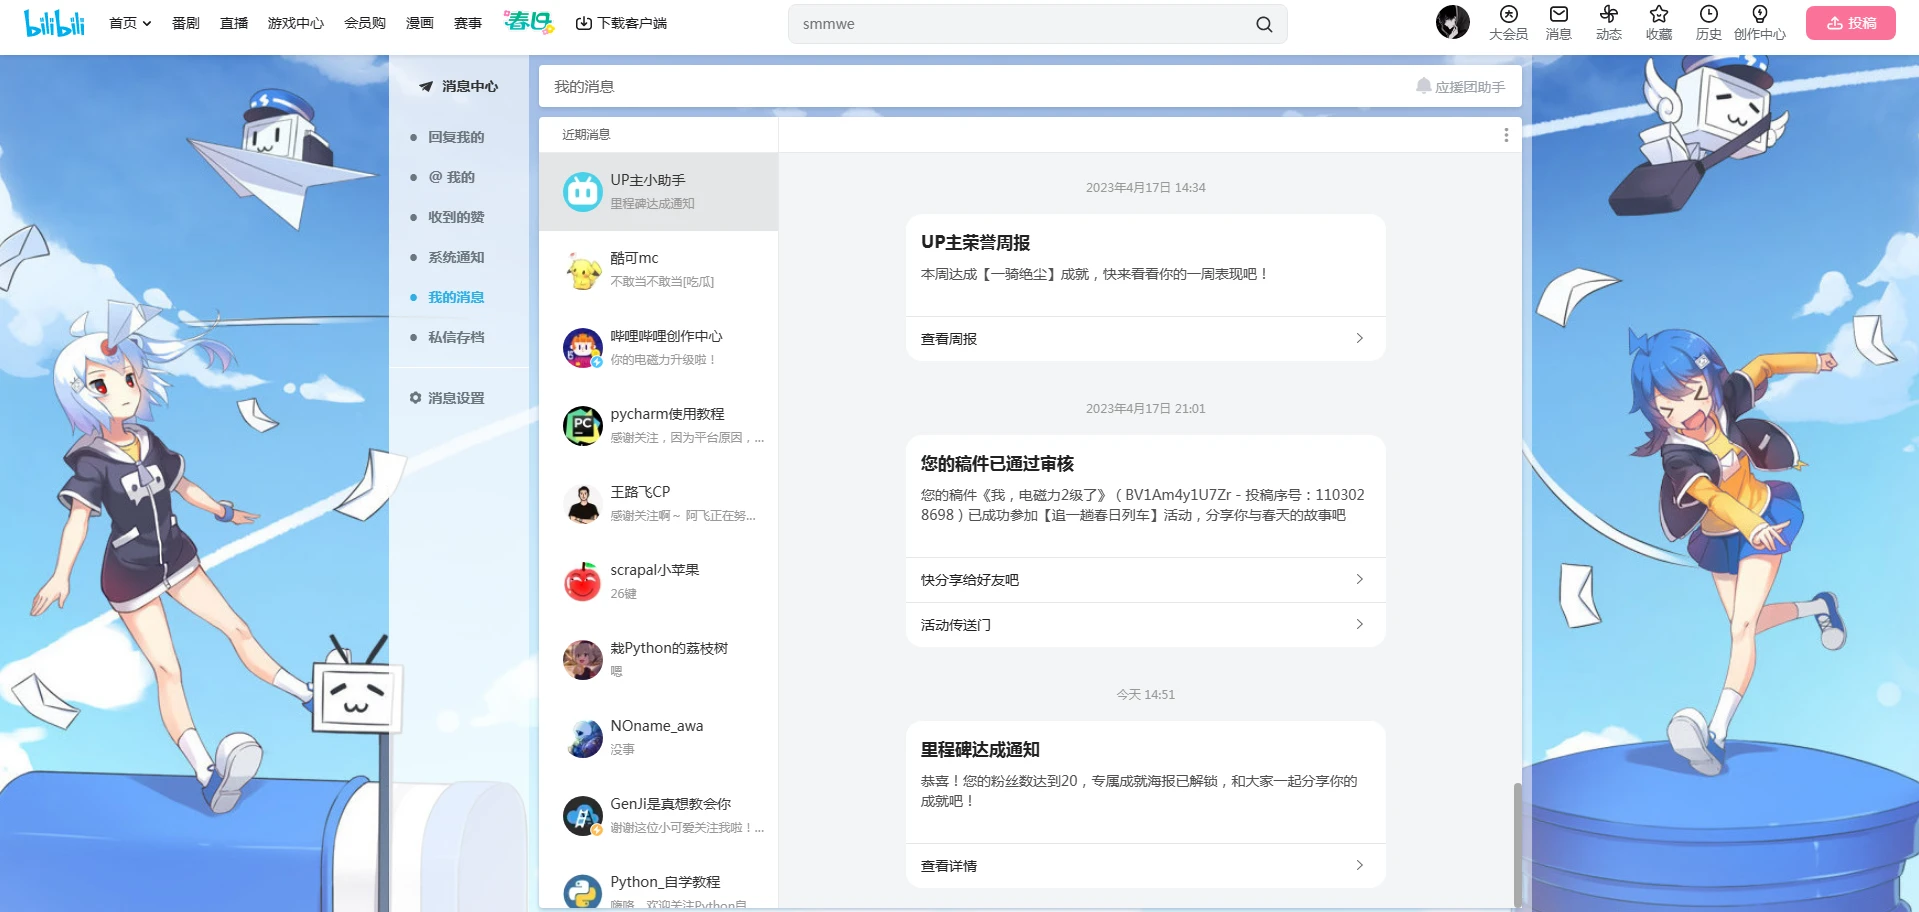Open 赛事 menu item
The image size is (1919, 912).
(x=467, y=23)
